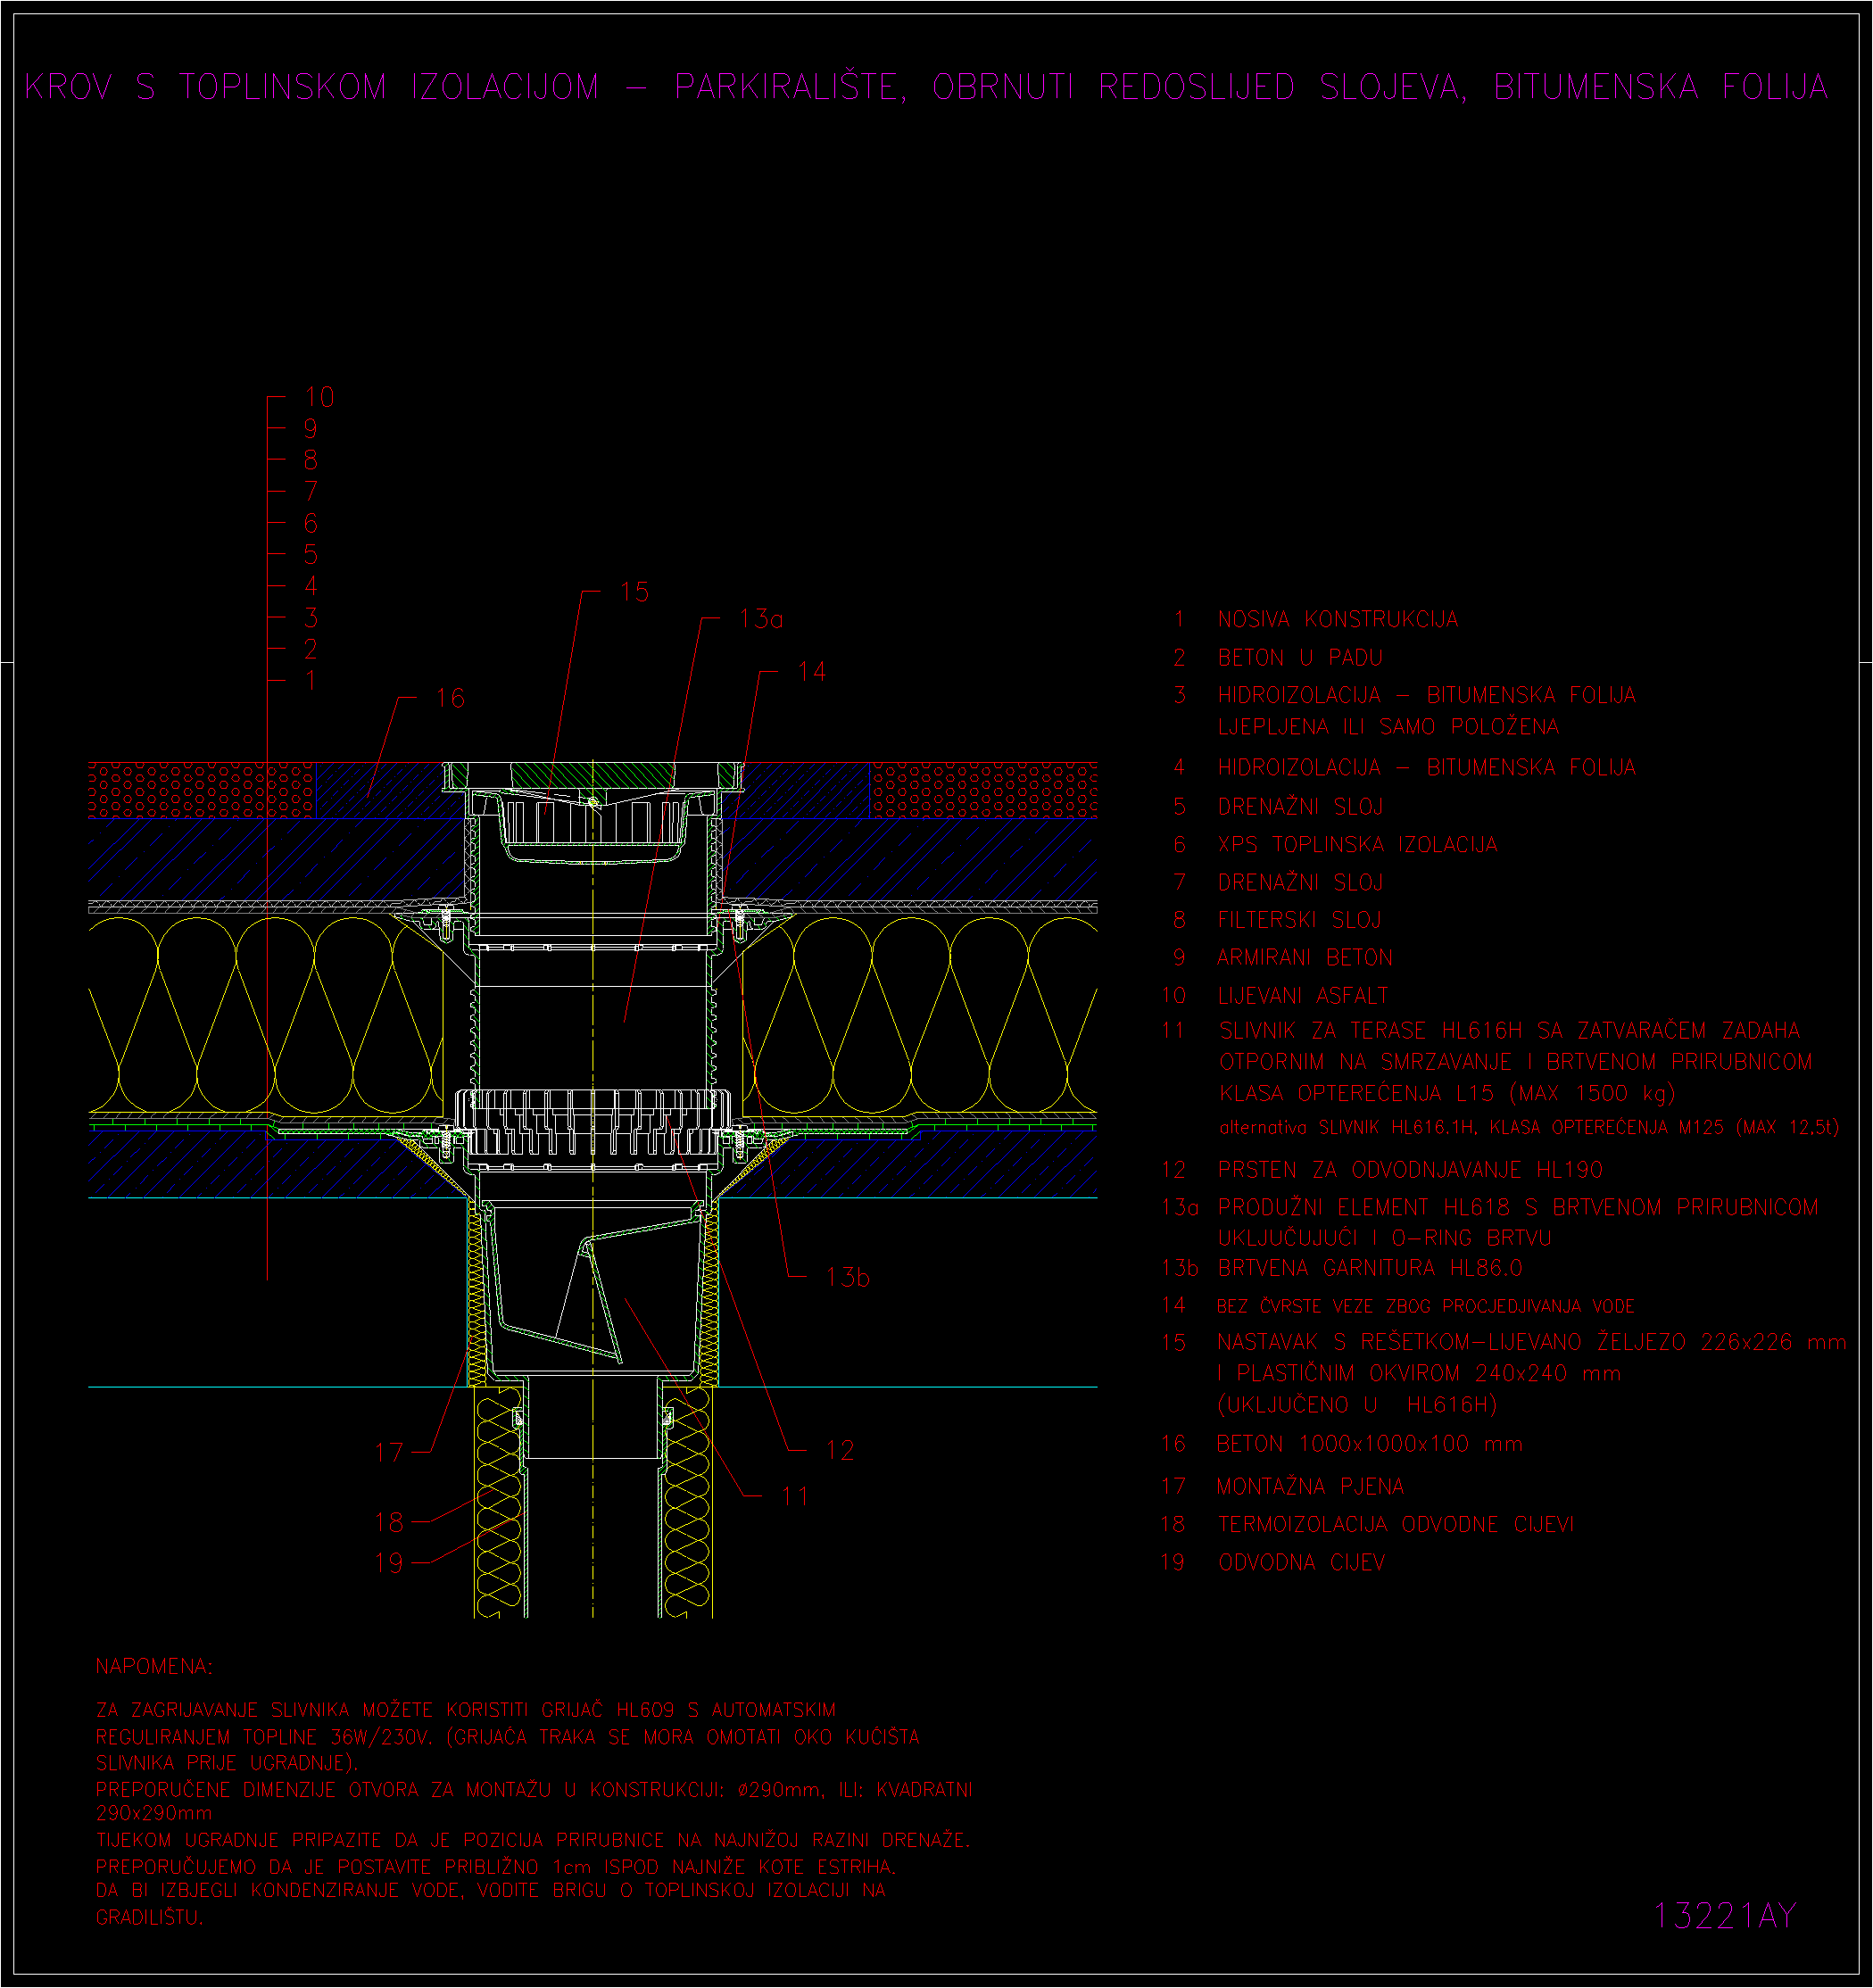
Task: Select callout label '11' below drain body
Action: pos(795,1497)
